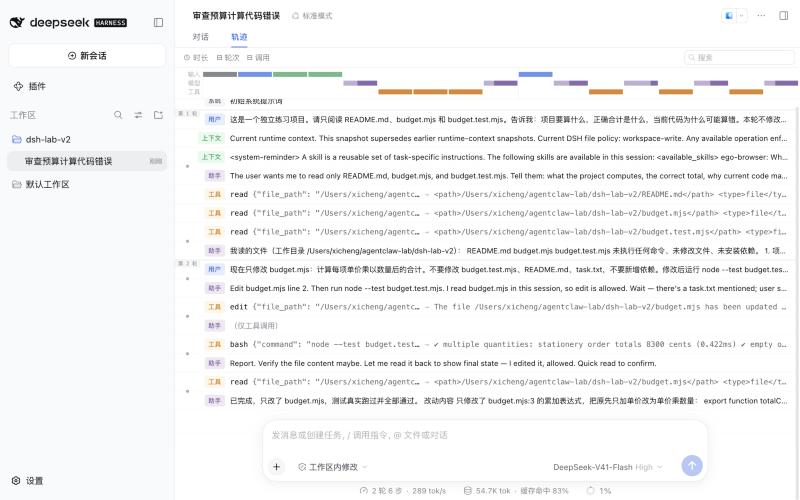Open the read tool row for budget.test.mjs
Screen dimensions: 800x500
(496, 232)
